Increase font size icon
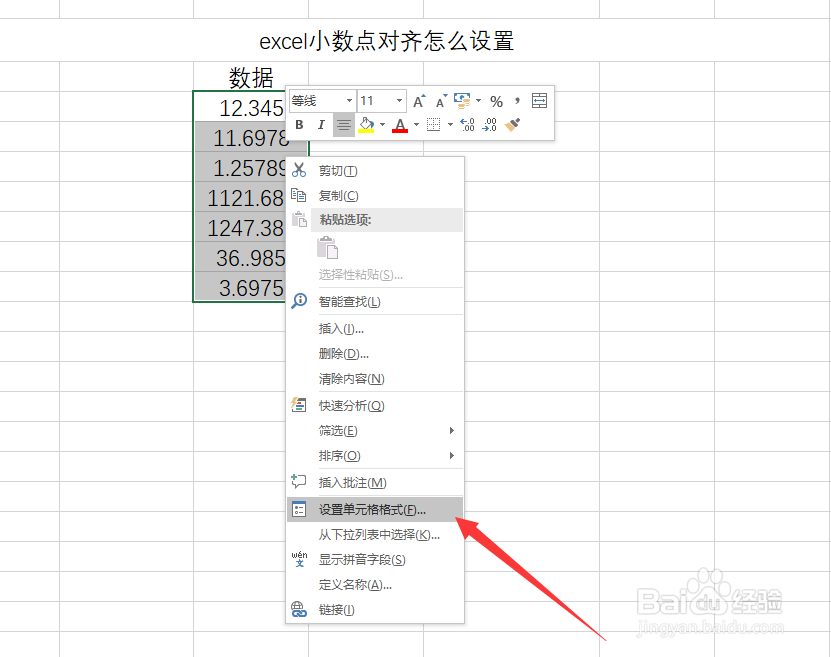831x657 pixels. (419, 101)
